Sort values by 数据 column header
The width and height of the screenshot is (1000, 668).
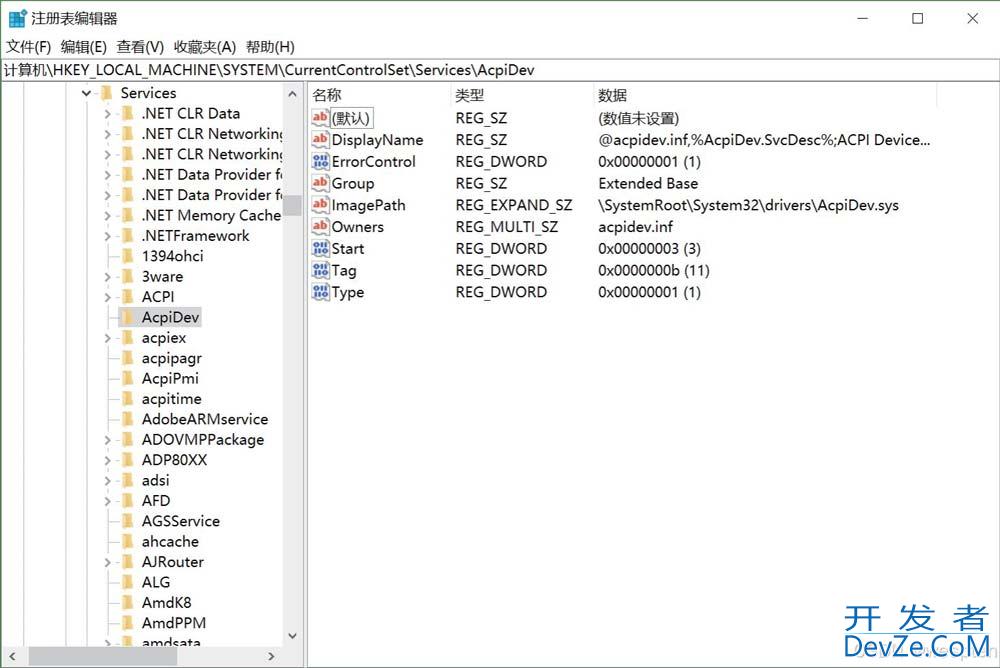pos(765,95)
